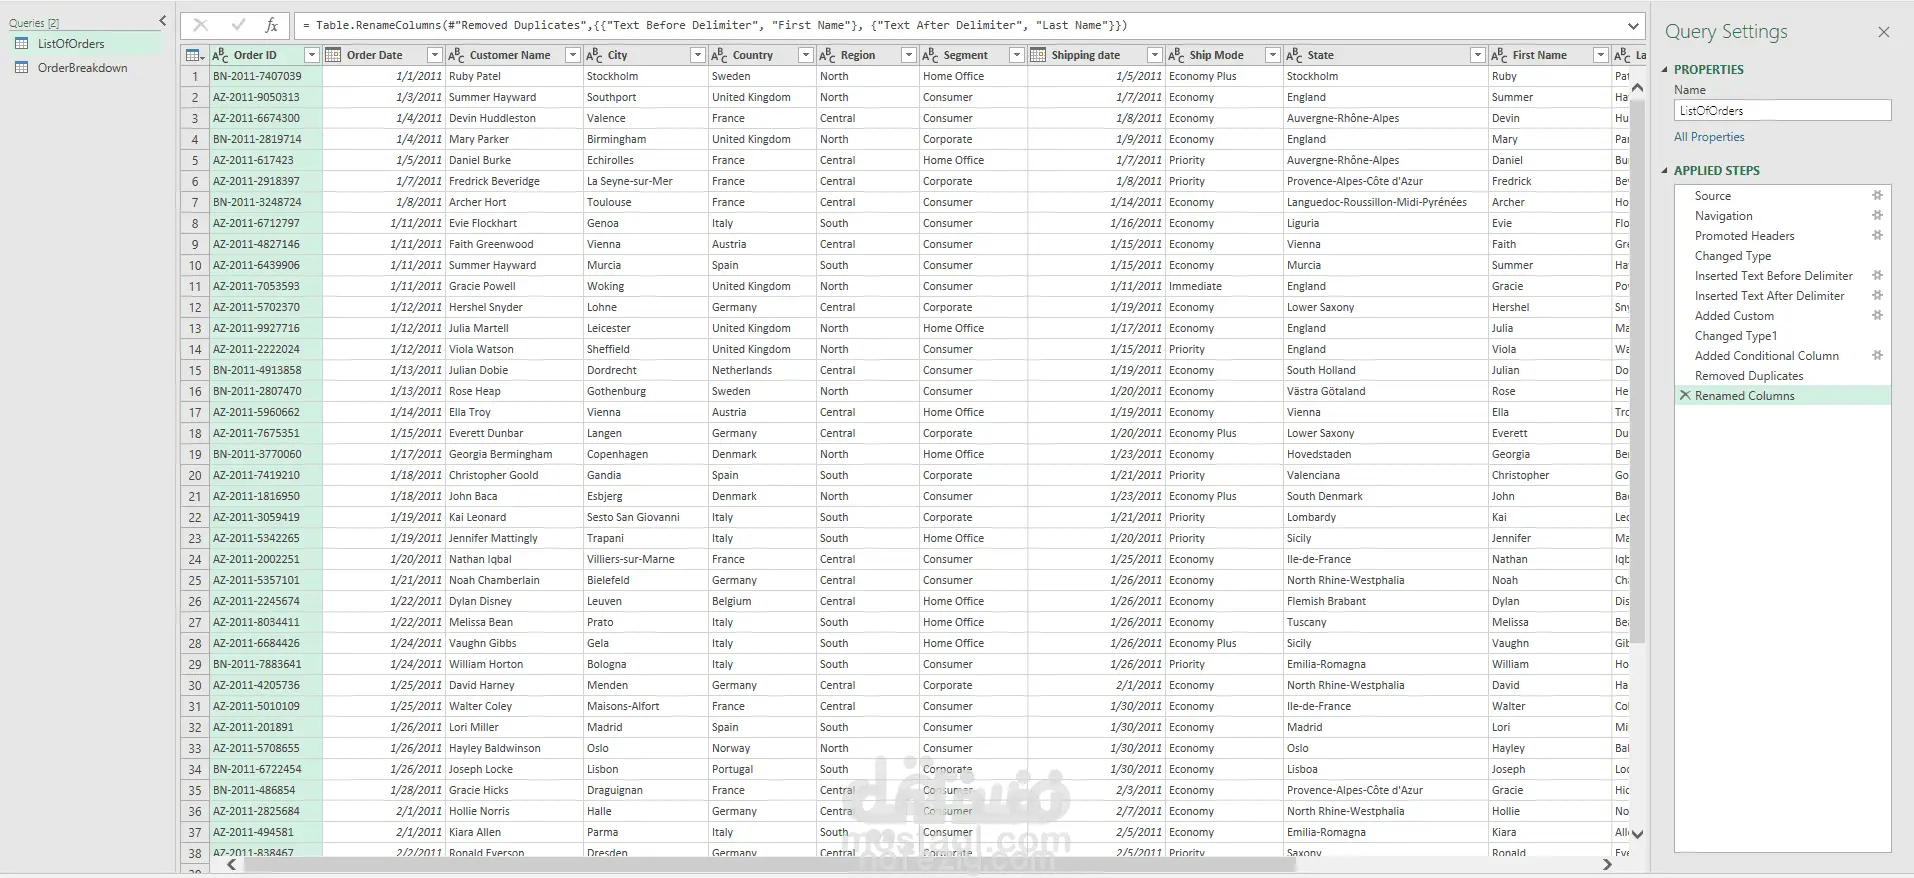Image resolution: width=1914 pixels, height=878 pixels.
Task: Delete the Renamed Columns step X icon
Action: coord(1685,396)
